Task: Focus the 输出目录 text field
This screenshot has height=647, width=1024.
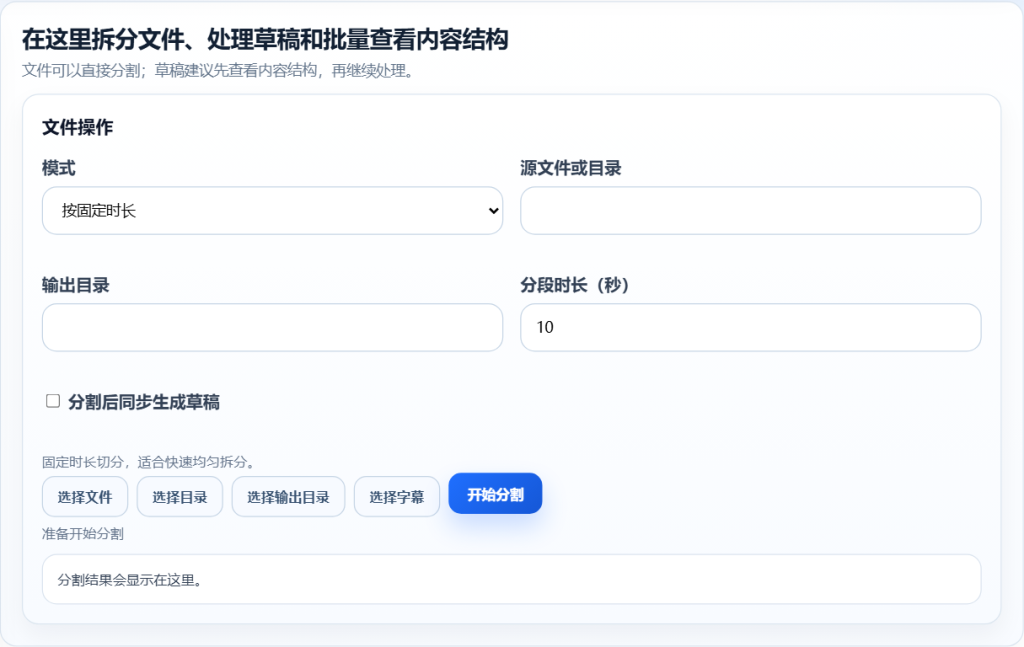Action: (x=272, y=328)
